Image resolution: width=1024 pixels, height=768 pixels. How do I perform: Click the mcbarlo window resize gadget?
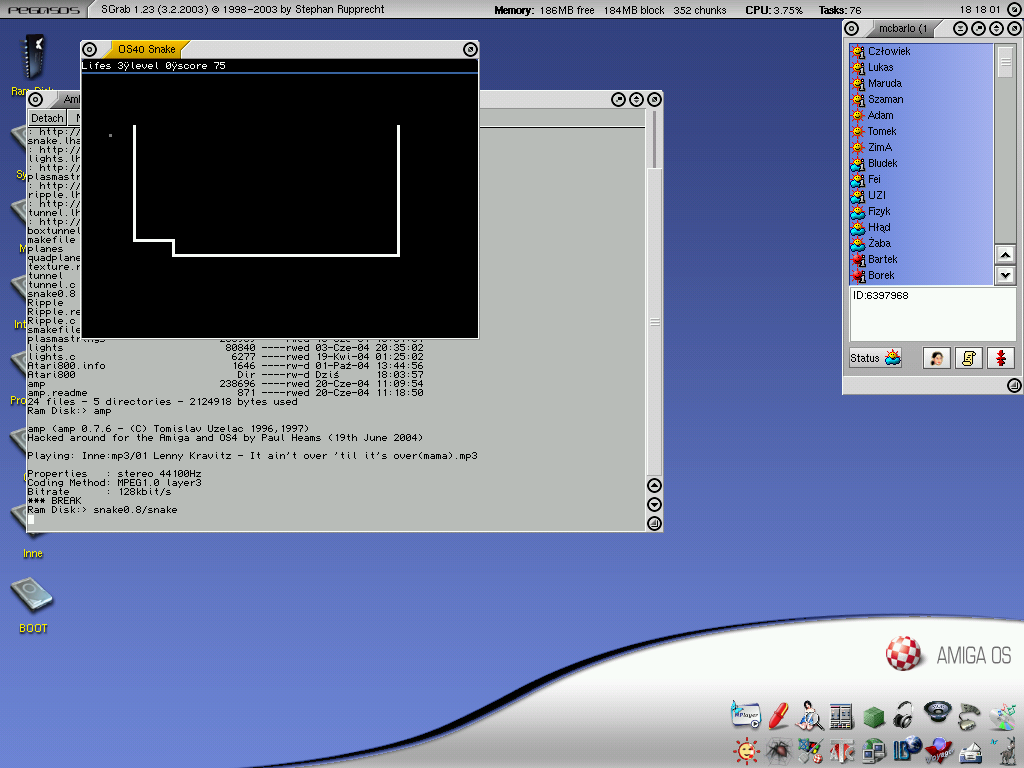pos(1014,386)
